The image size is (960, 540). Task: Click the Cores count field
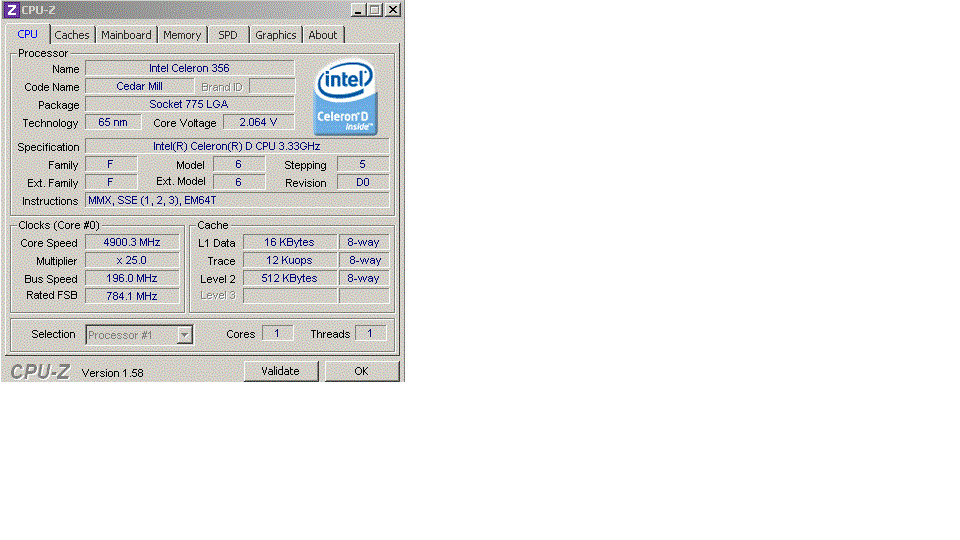pyautogui.click(x=277, y=333)
